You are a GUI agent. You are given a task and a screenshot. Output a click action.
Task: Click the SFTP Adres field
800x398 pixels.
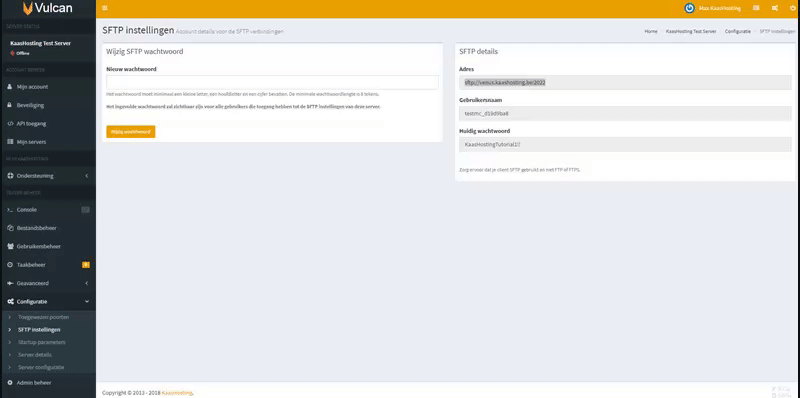point(625,83)
